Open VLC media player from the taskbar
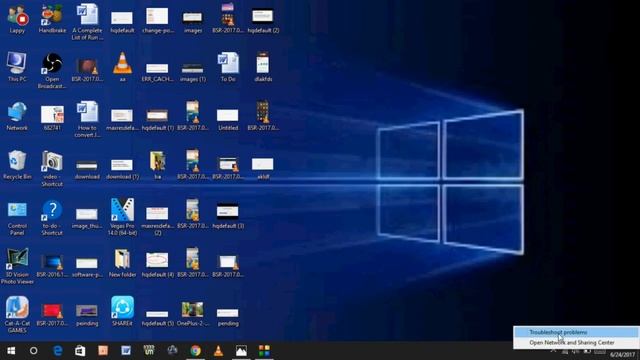This screenshot has width=640, height=360. click(218, 351)
